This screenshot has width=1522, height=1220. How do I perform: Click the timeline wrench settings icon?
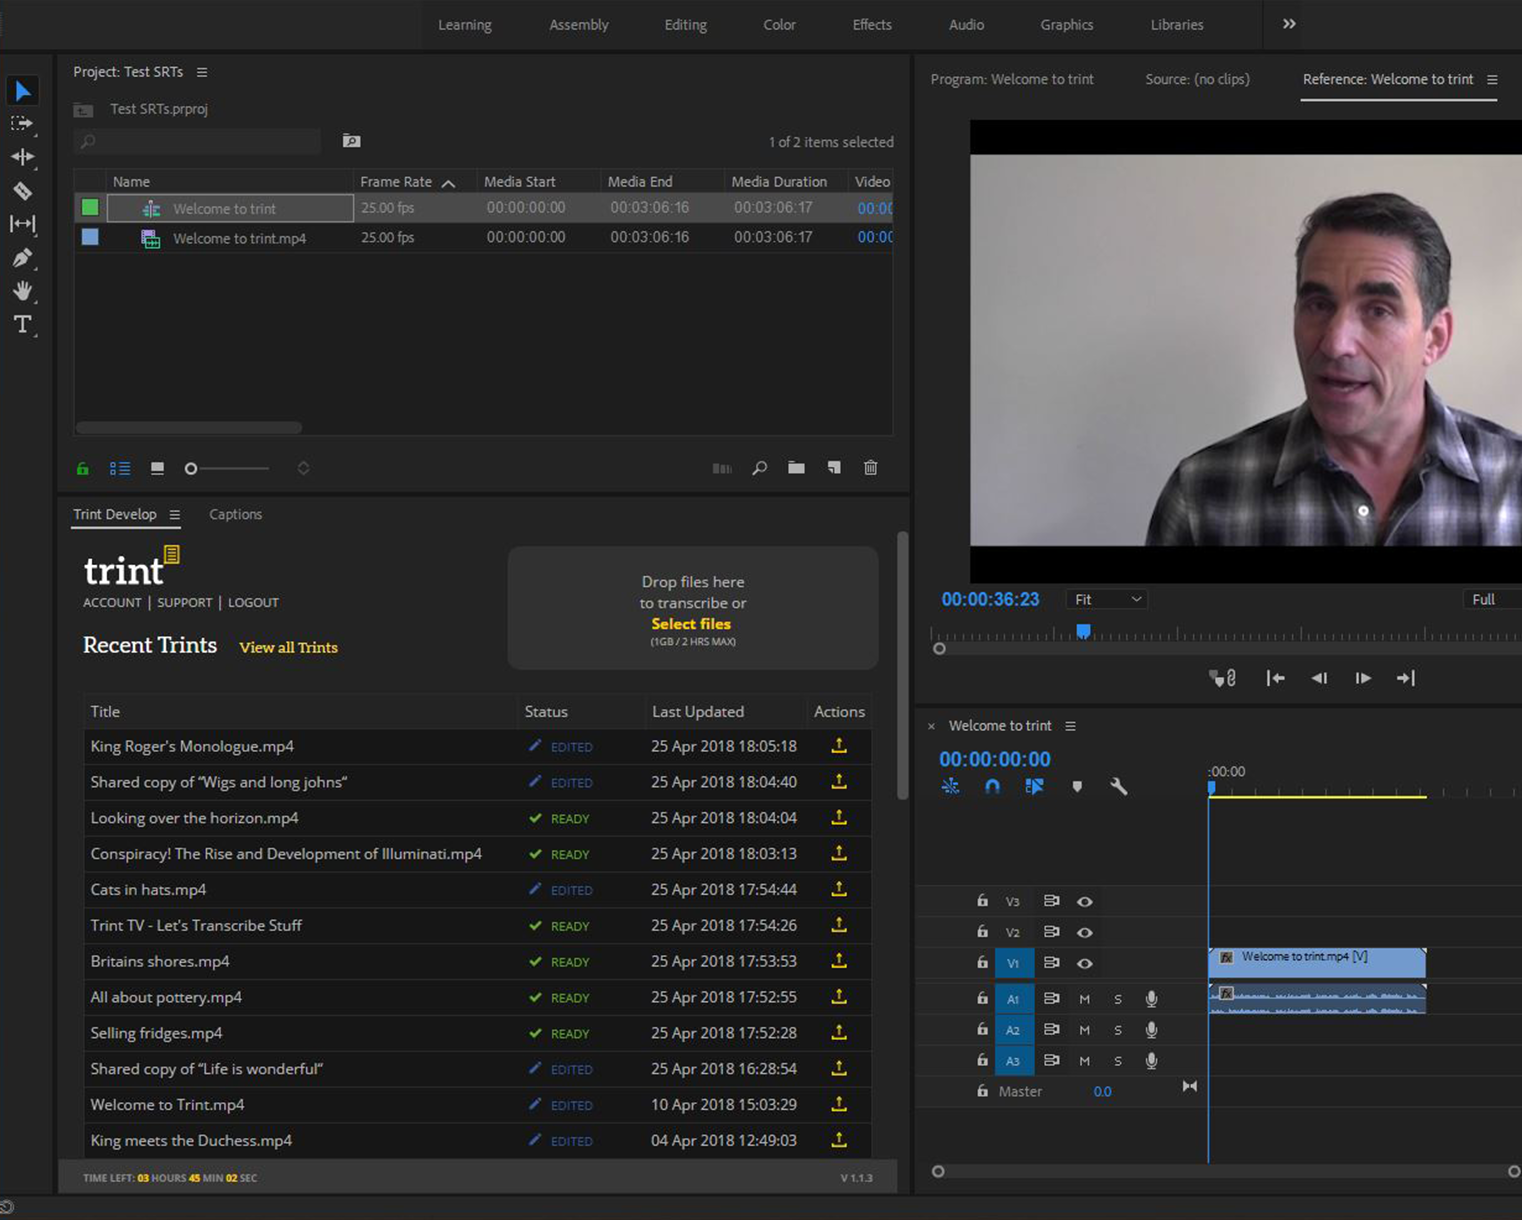tap(1119, 787)
